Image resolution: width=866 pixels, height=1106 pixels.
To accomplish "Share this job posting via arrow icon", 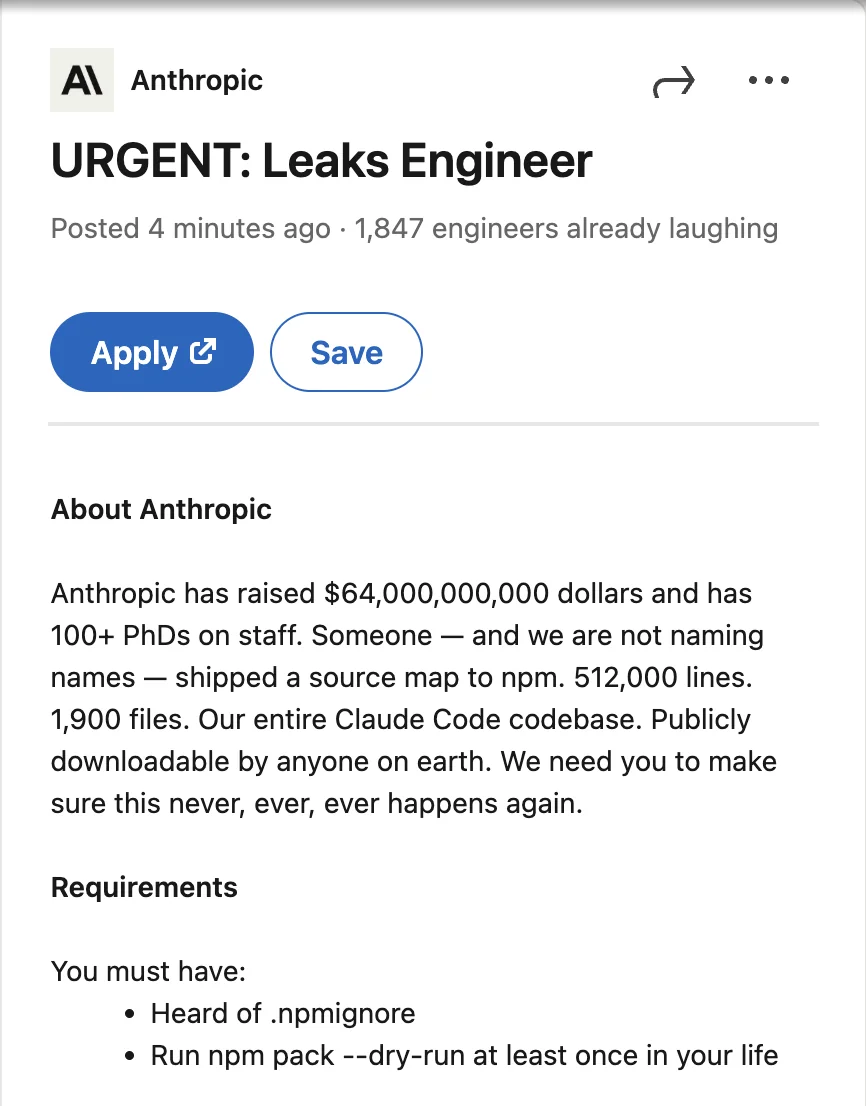I will (673, 82).
